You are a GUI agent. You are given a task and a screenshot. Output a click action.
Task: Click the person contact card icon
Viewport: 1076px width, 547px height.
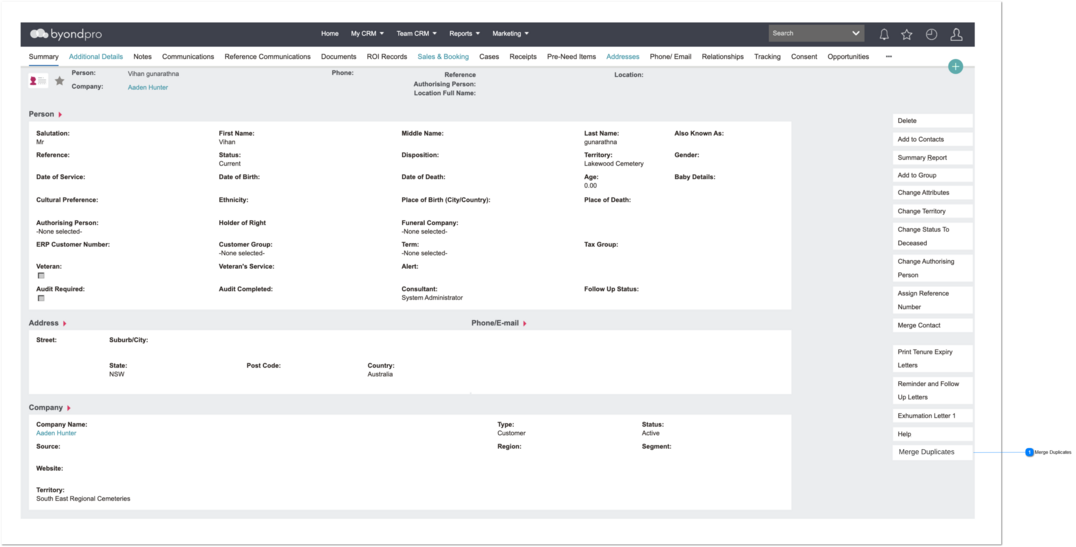(38, 81)
